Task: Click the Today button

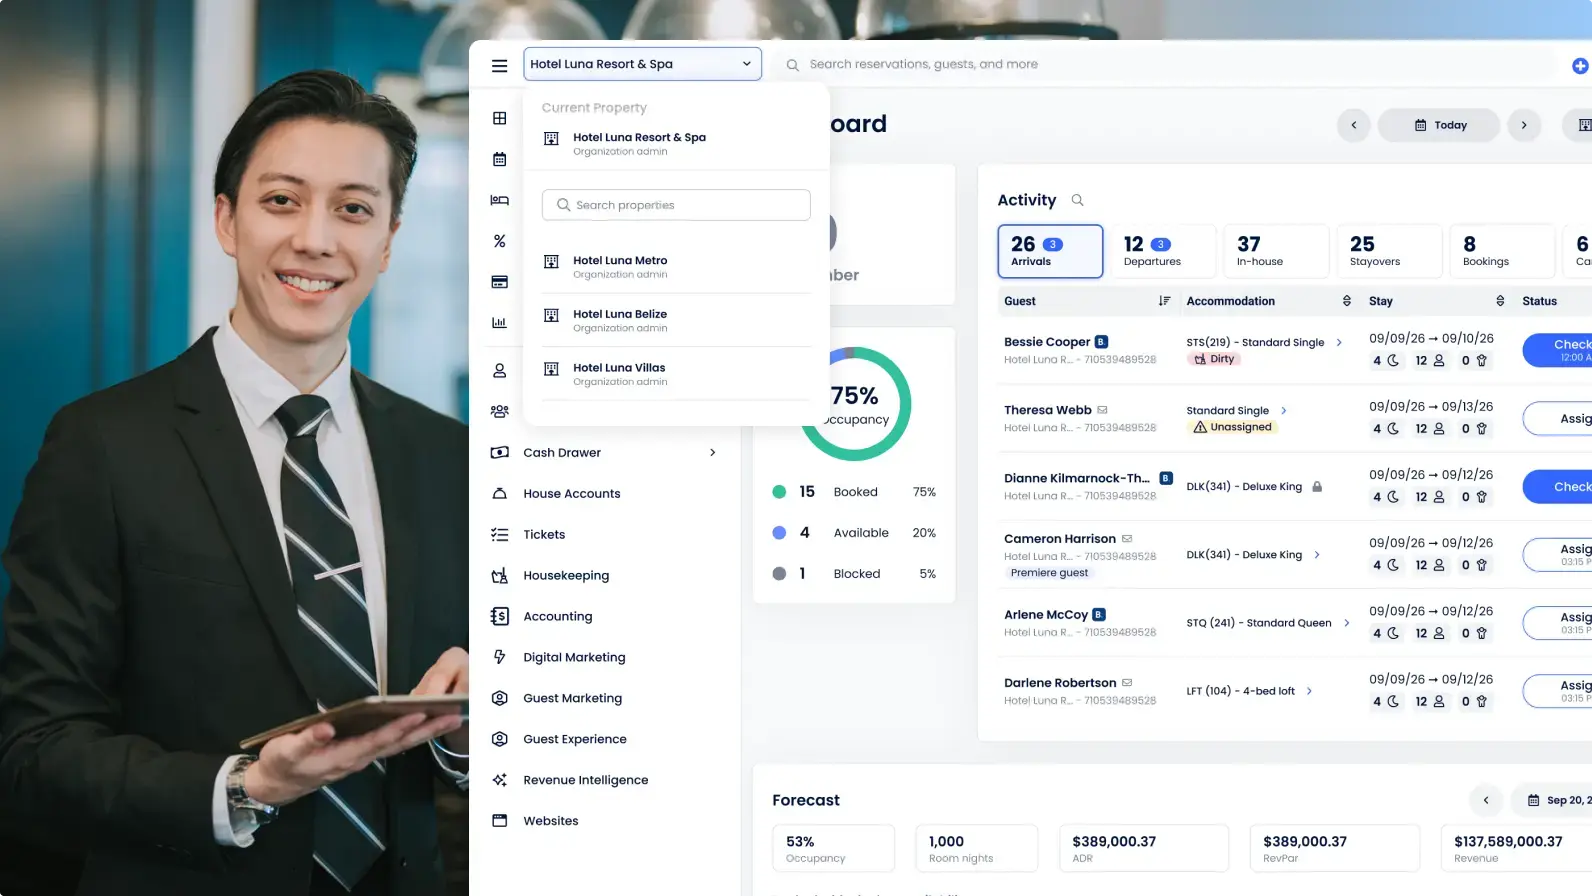Action: point(1439,125)
